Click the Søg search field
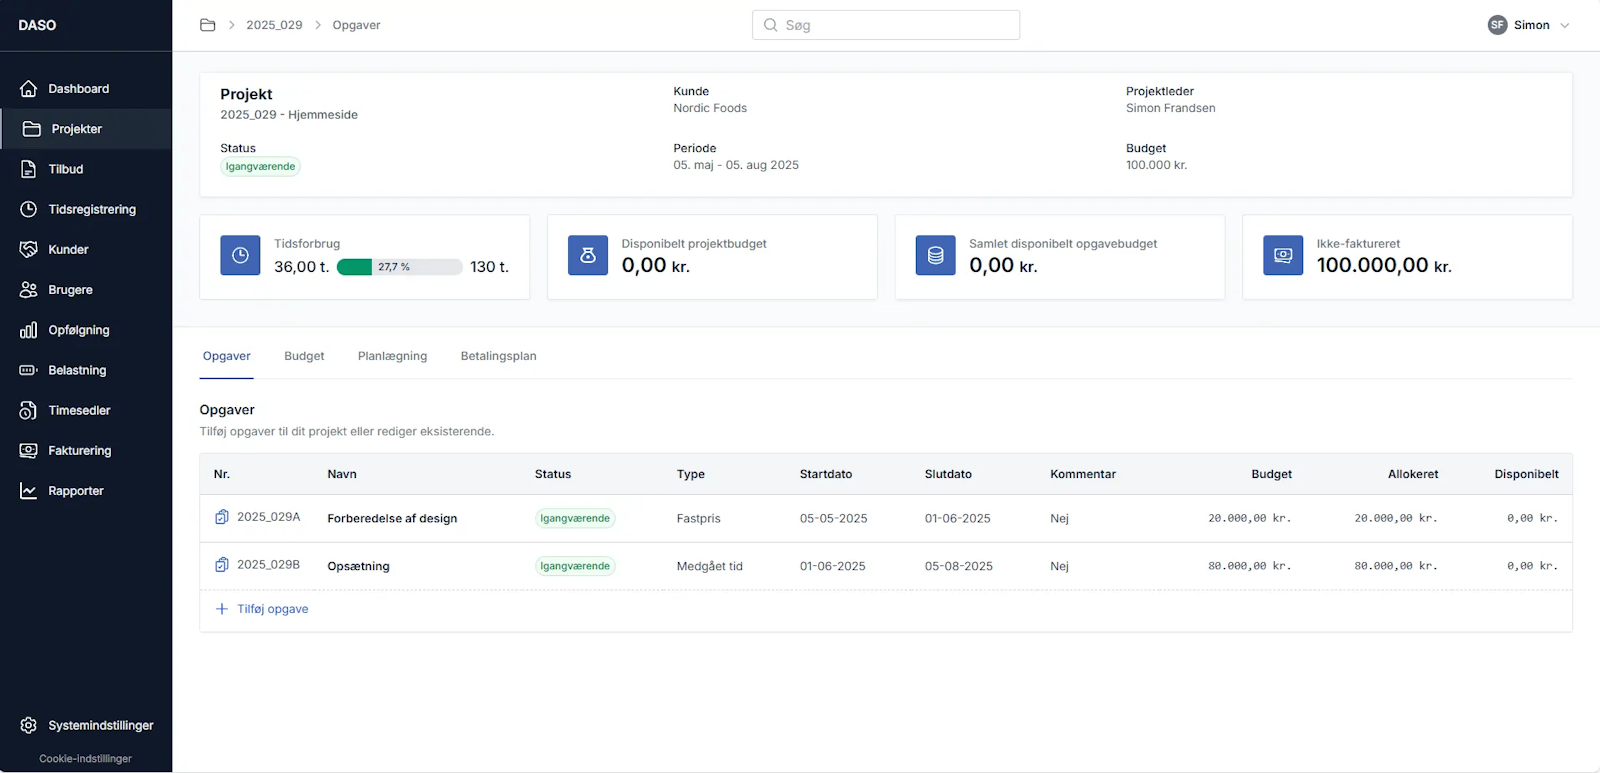The width and height of the screenshot is (1600, 773). [885, 25]
